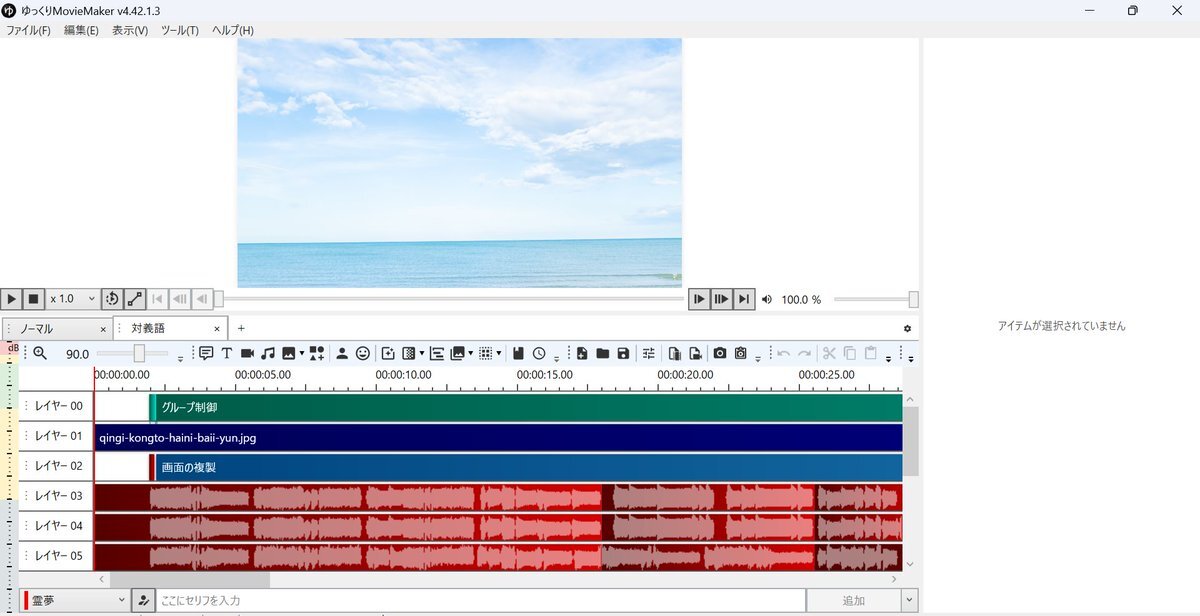Click the レイヤー 00 layer header

tap(56, 407)
